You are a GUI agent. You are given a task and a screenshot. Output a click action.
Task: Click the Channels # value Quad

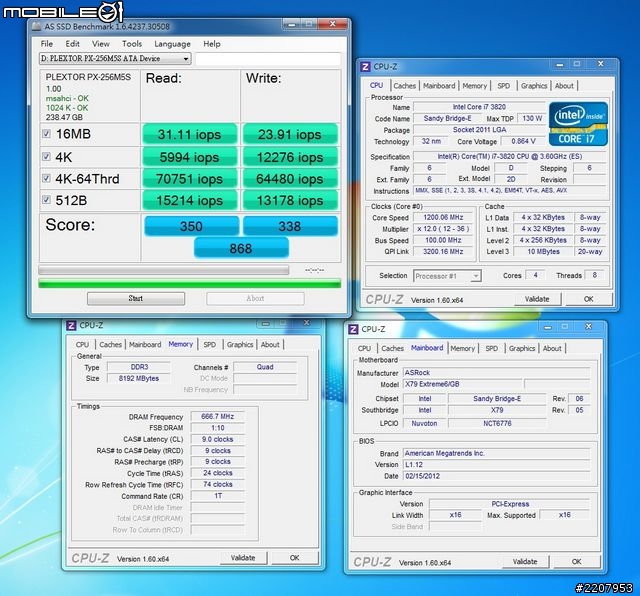[x=265, y=367]
